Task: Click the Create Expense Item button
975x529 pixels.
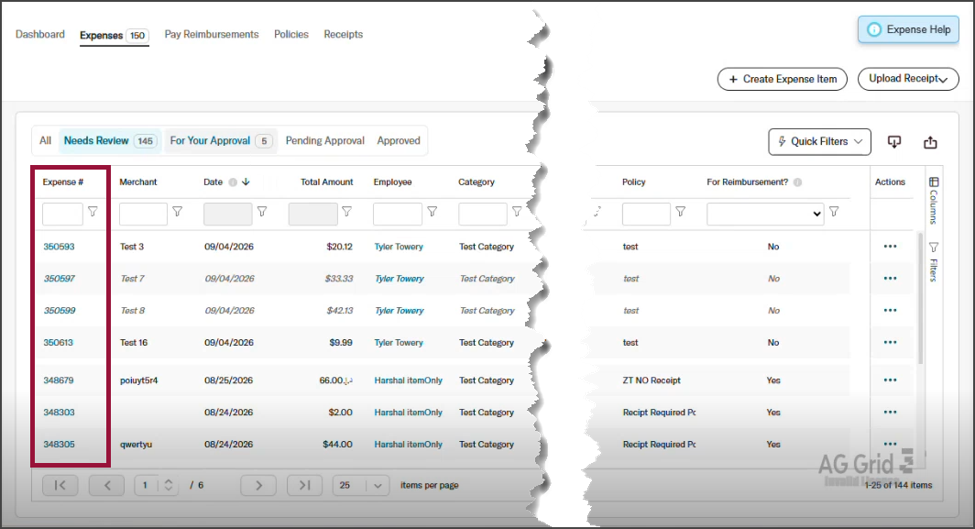Action: (x=782, y=79)
